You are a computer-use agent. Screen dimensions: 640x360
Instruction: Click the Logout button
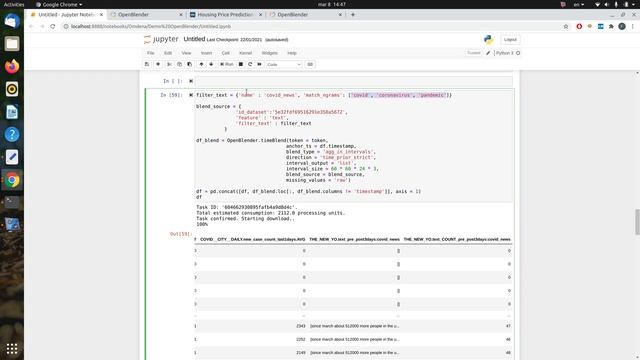pyautogui.click(x=510, y=40)
